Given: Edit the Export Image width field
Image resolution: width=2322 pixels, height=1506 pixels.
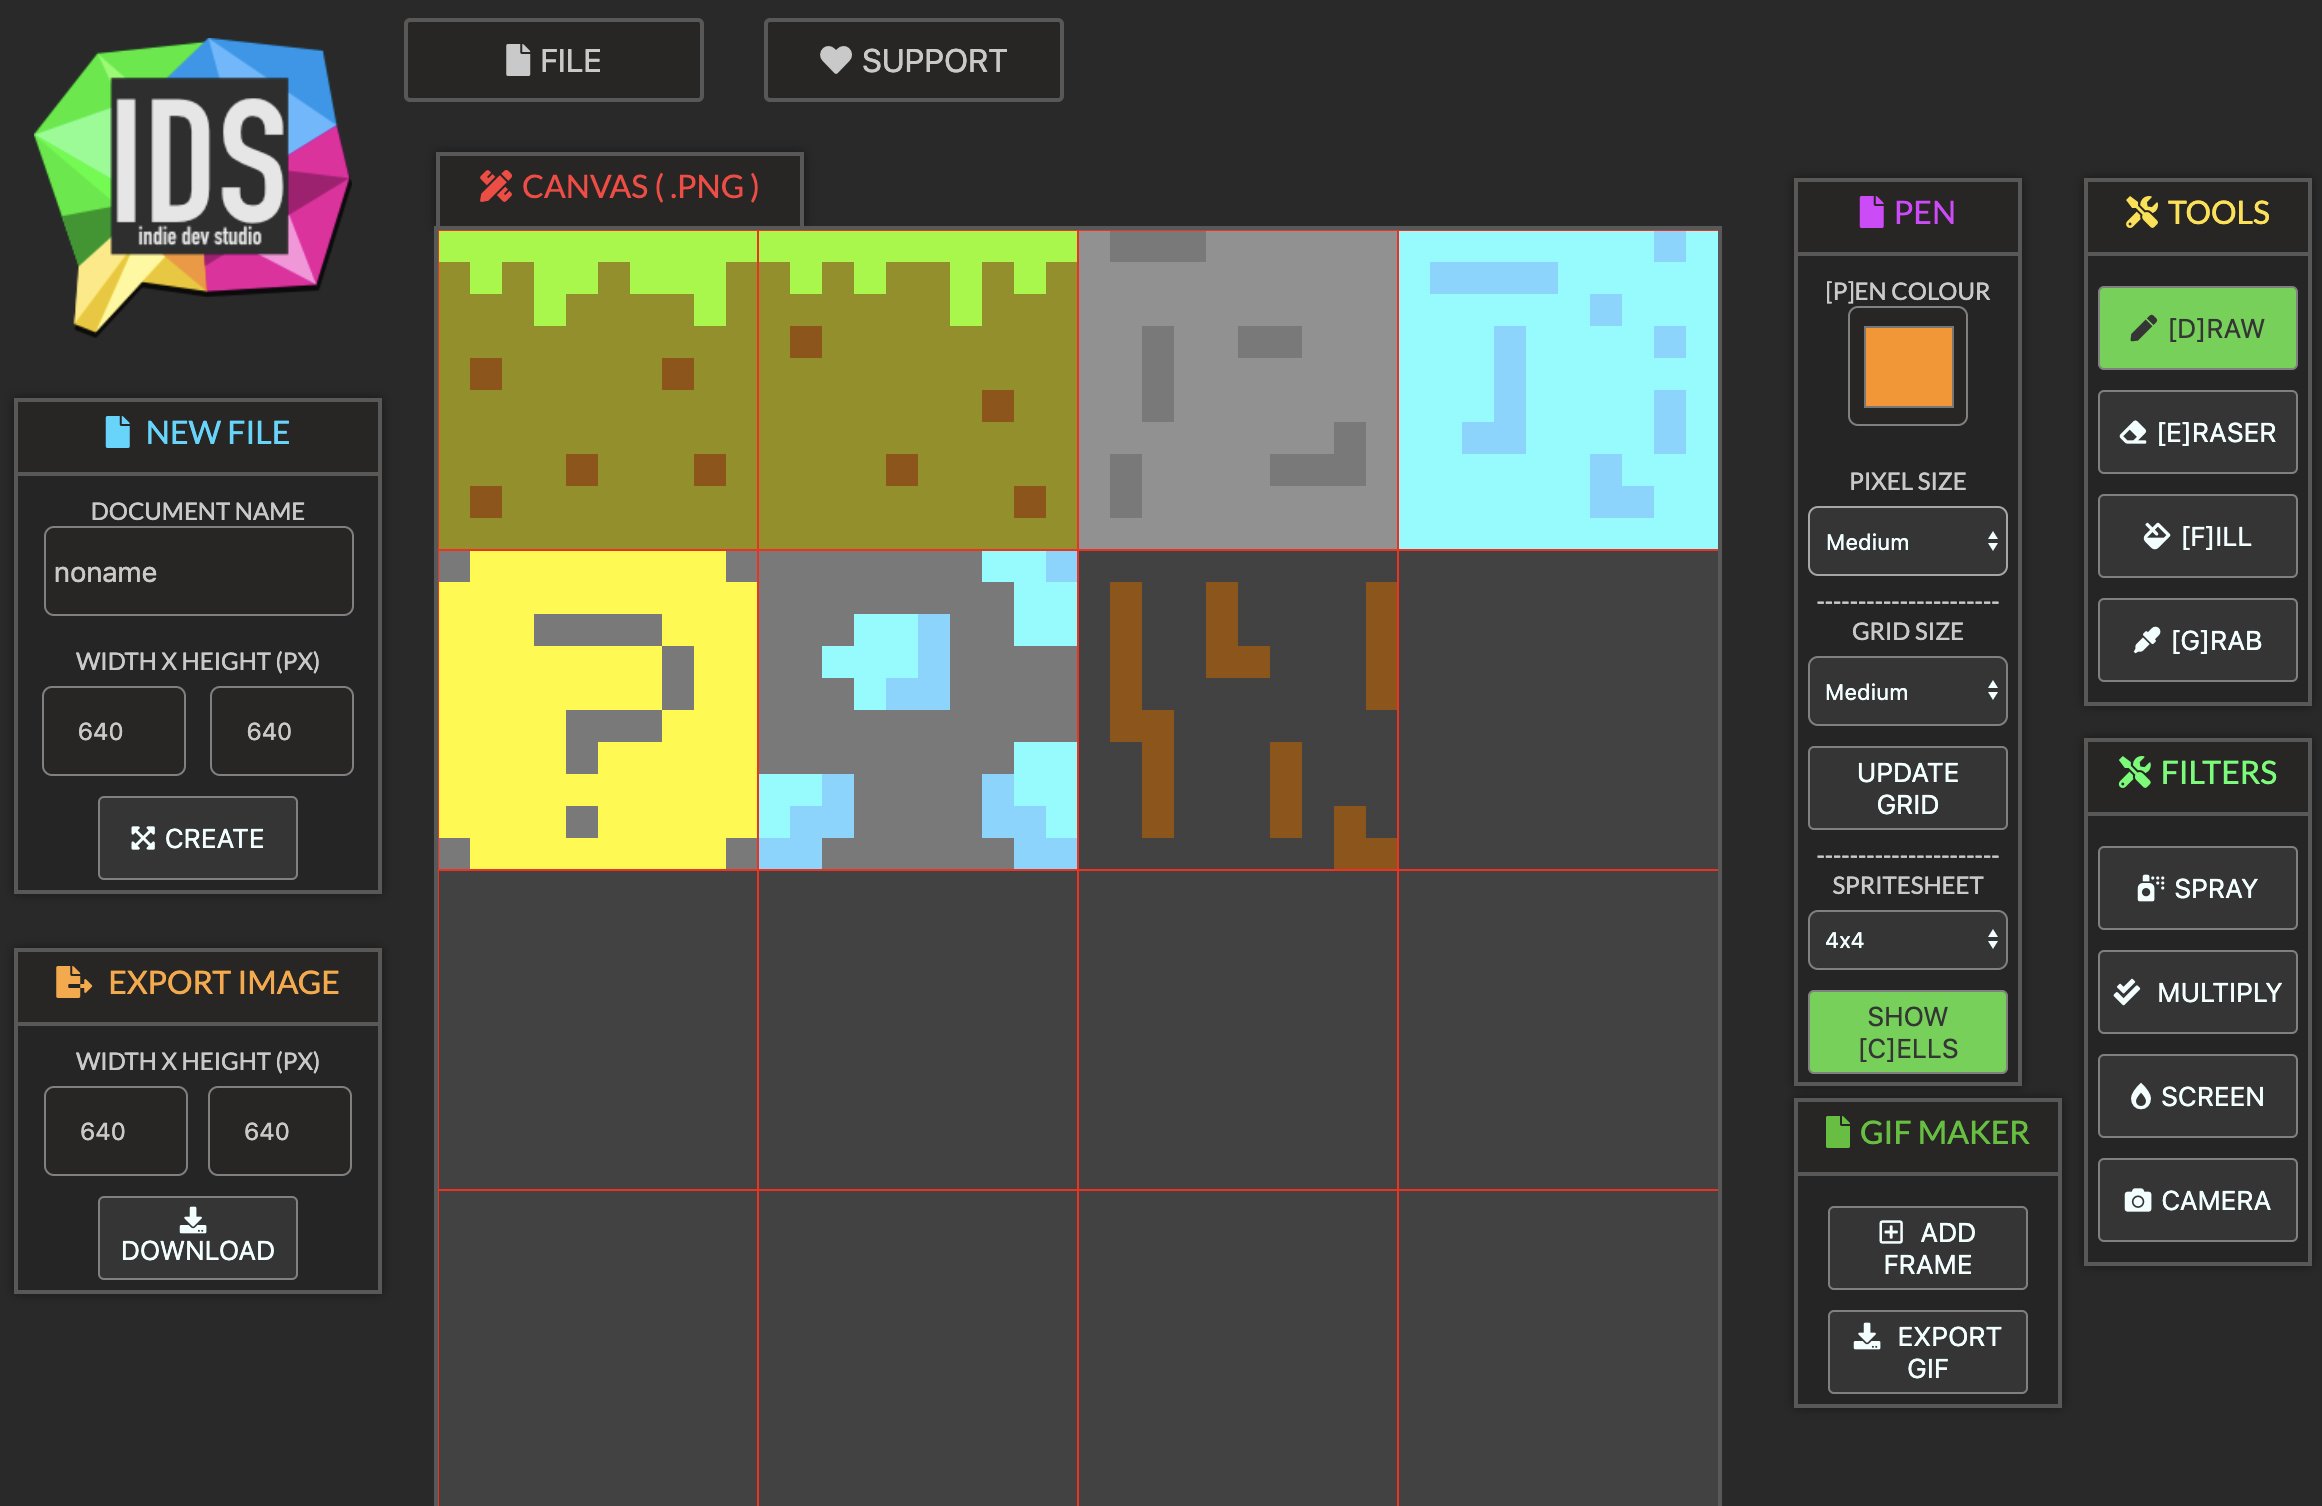Looking at the screenshot, I should click(x=116, y=1131).
